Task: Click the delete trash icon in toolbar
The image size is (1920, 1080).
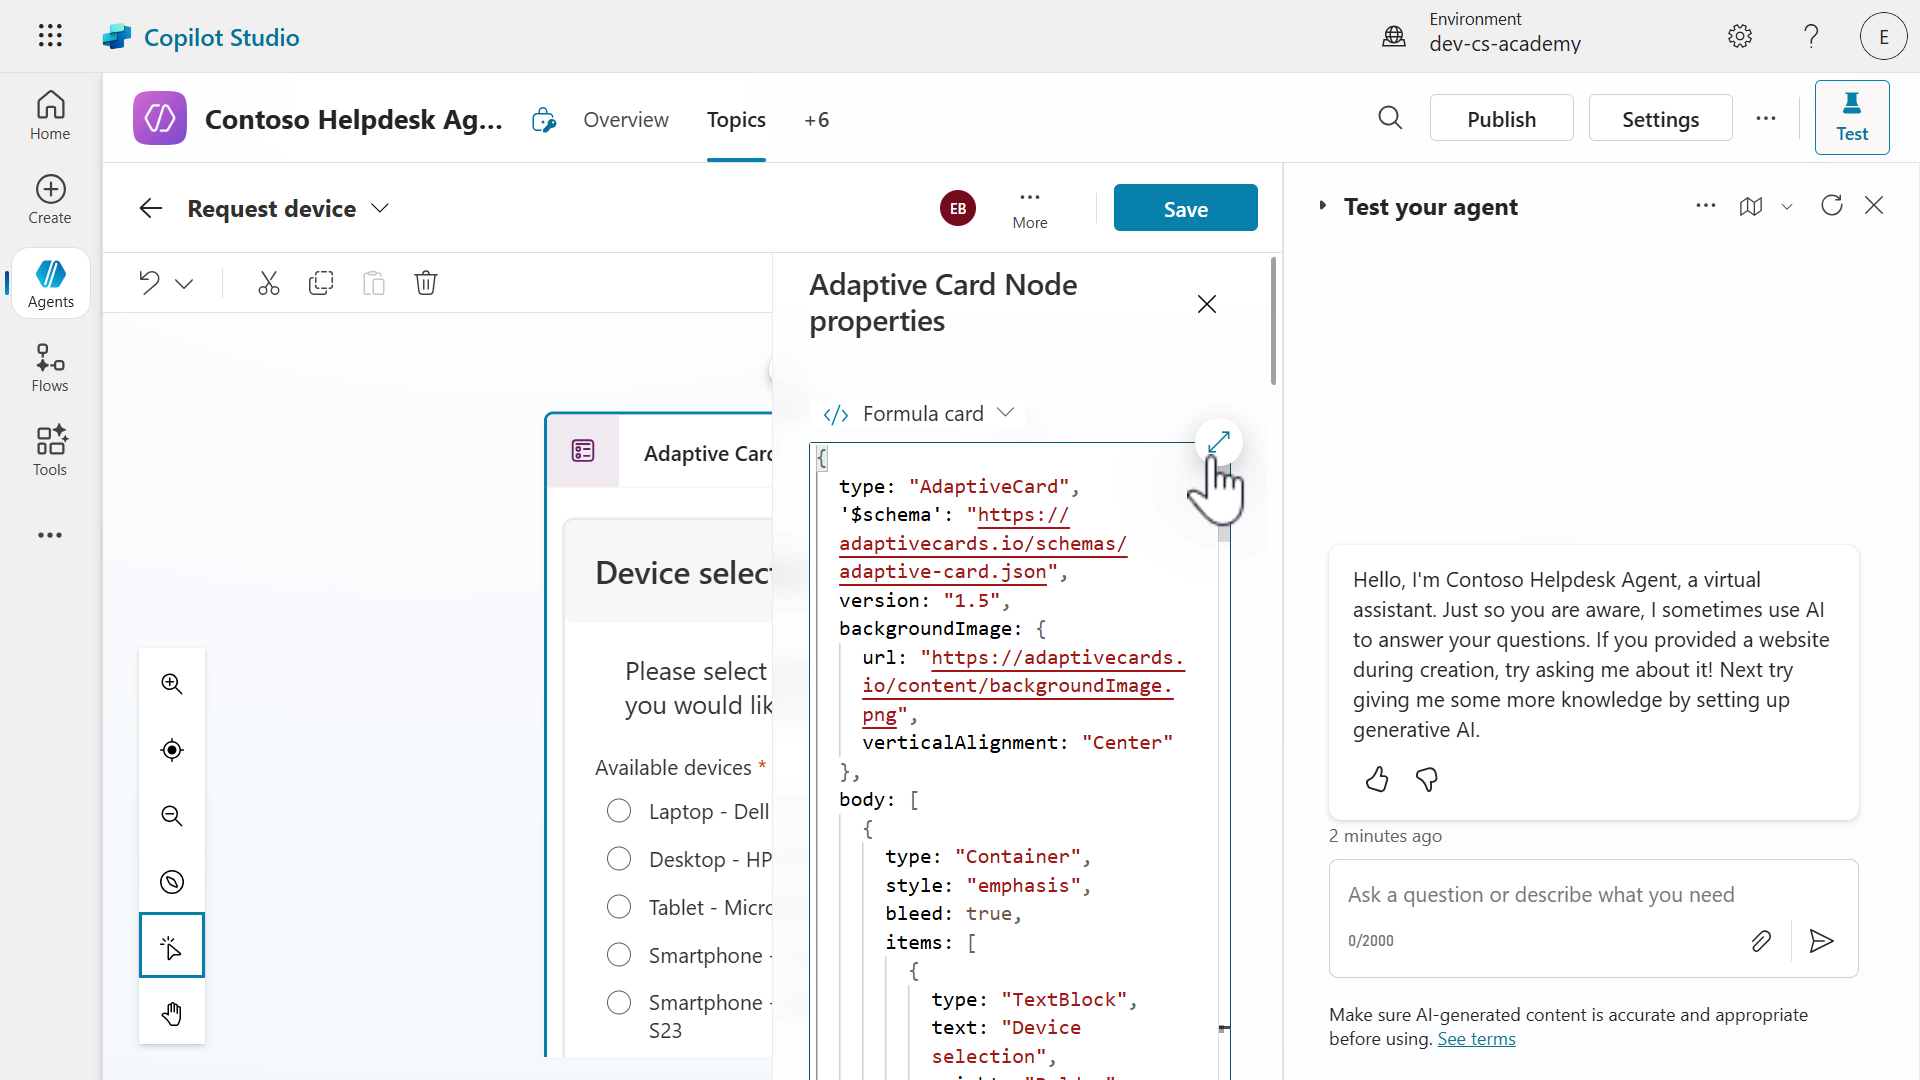Action: (426, 283)
